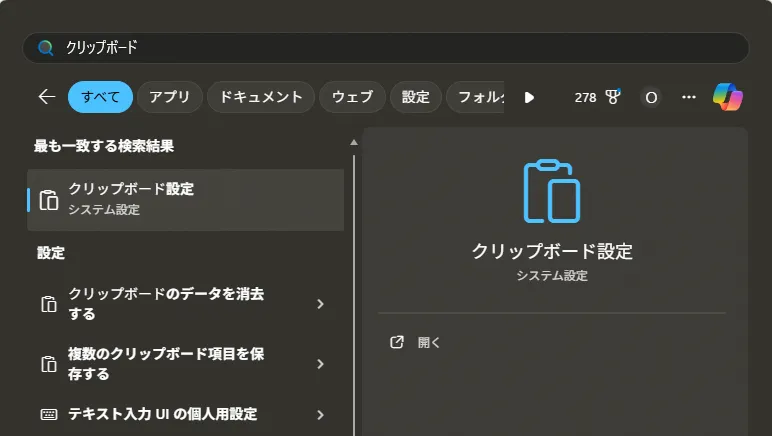The width and height of the screenshot is (772, 436).
Task: Switch to the 設定 filter tab
Action: coord(416,97)
